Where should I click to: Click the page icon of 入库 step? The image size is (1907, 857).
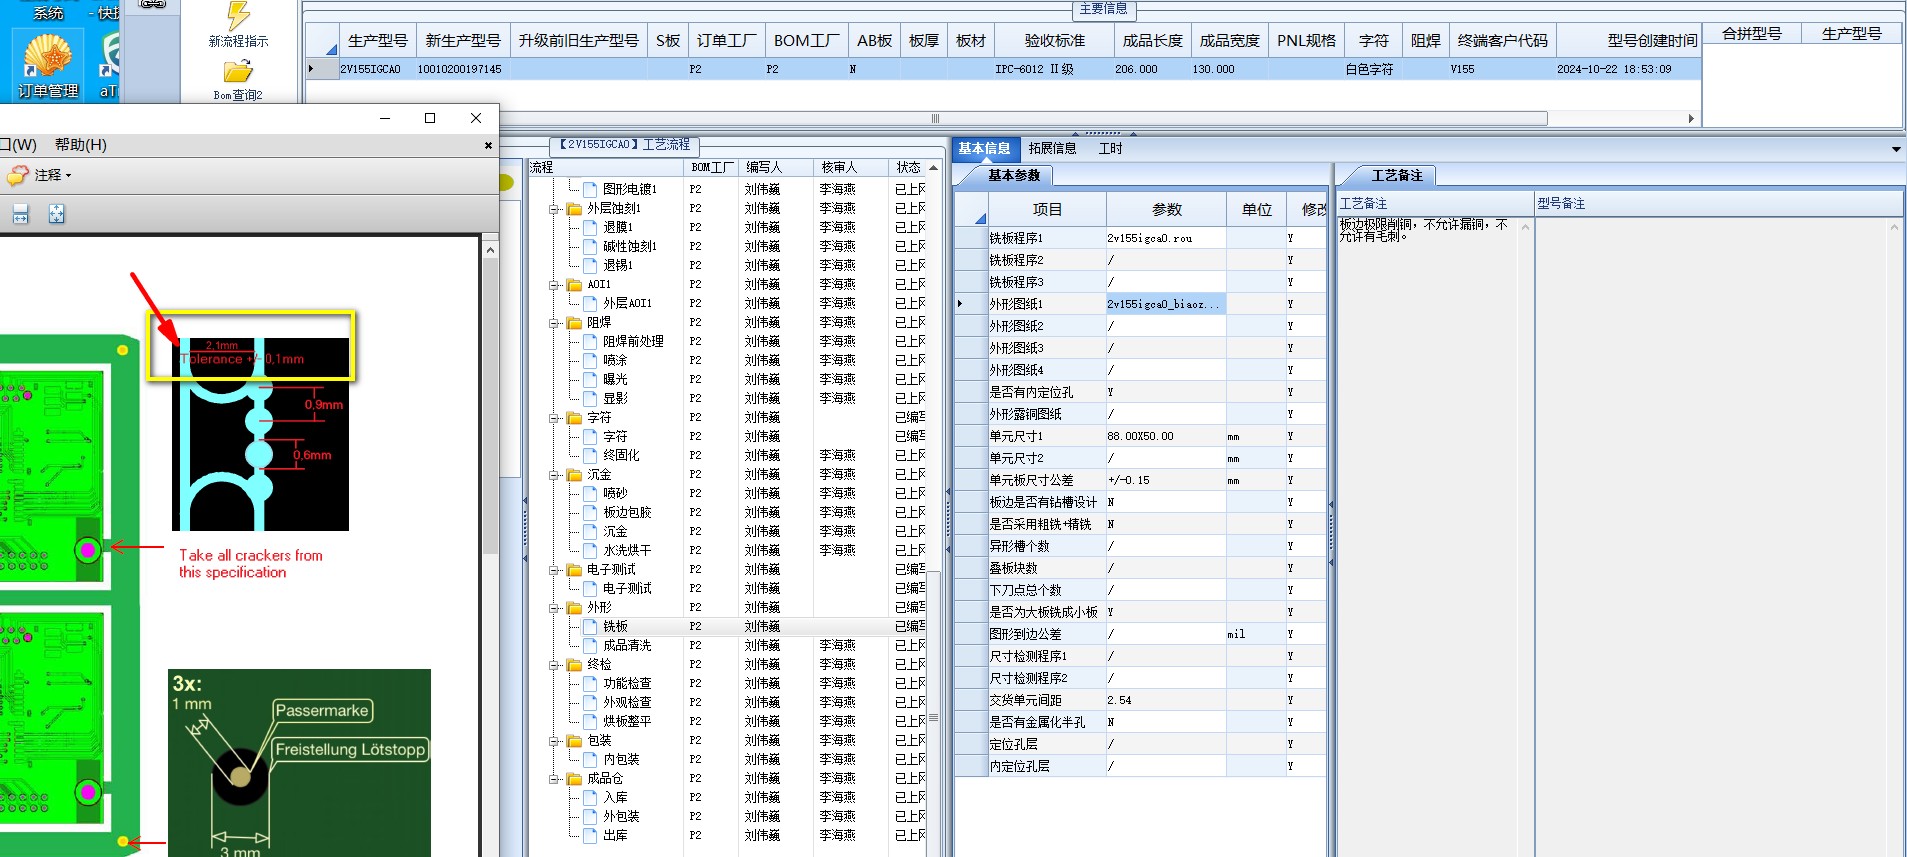click(590, 798)
